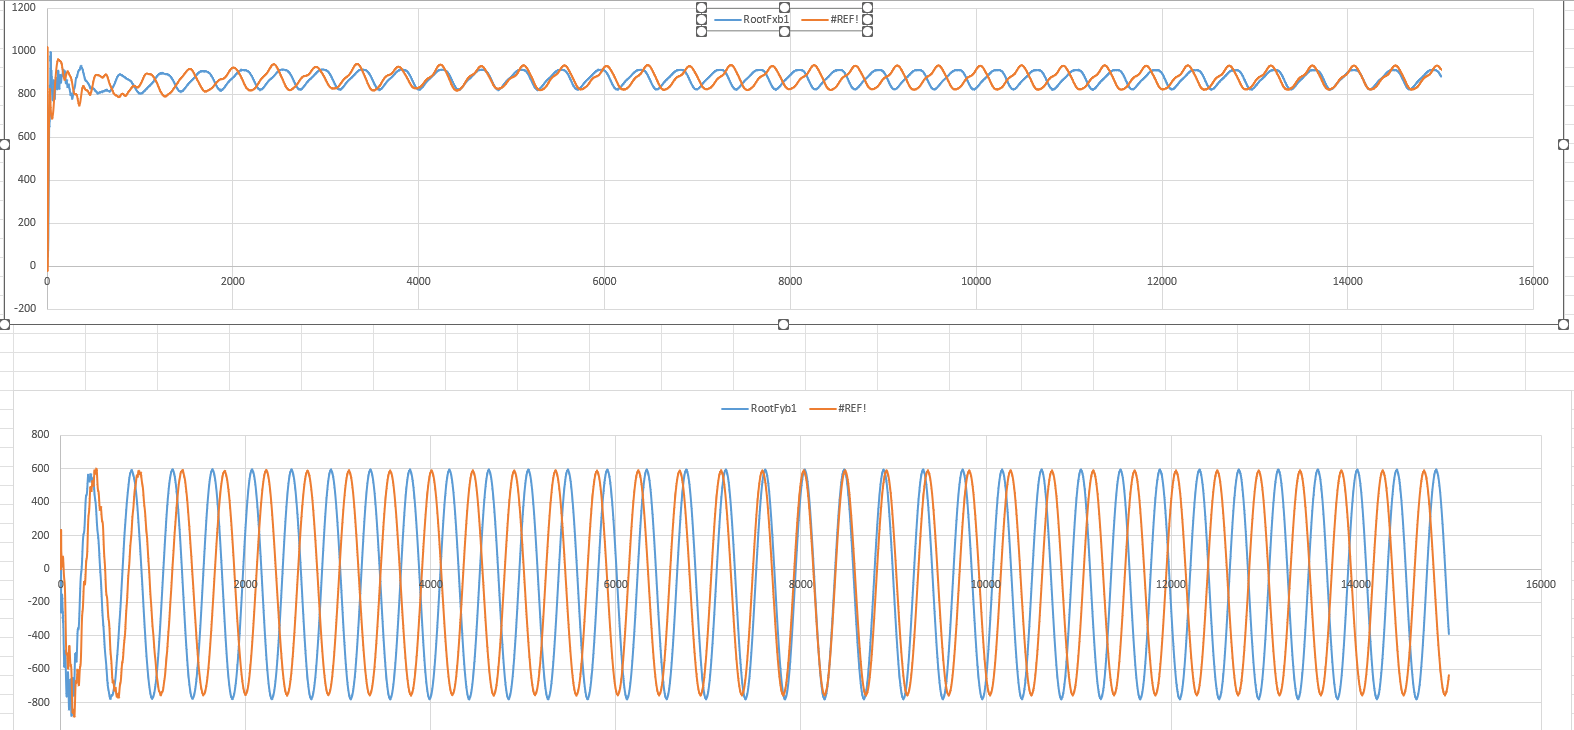Click the top chart's bottom-right corner handle

(1563, 324)
